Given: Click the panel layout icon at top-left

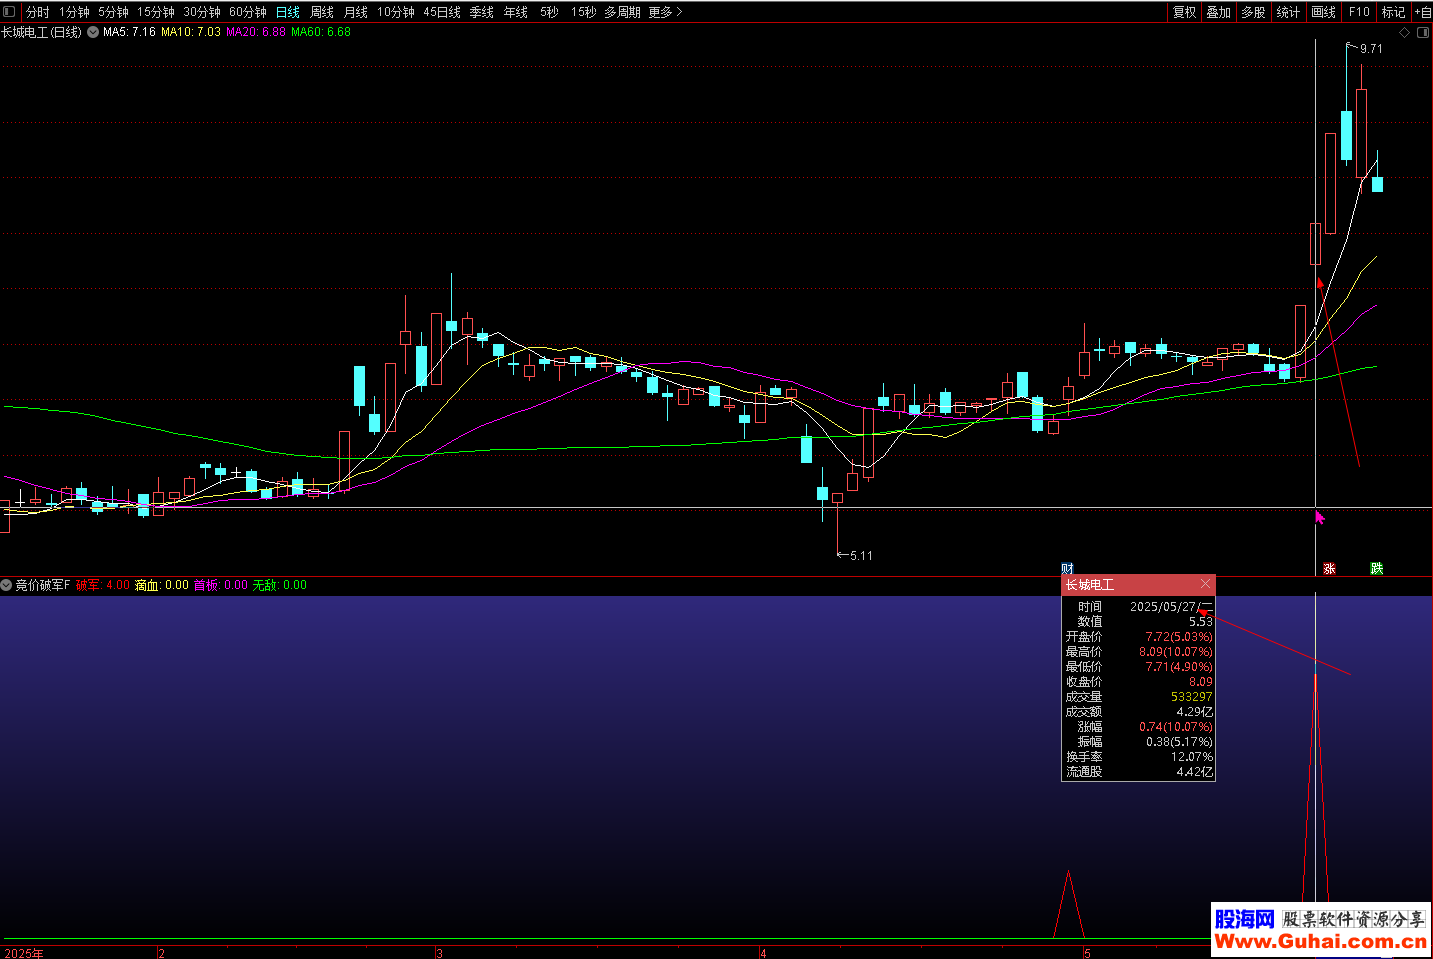Looking at the screenshot, I should coord(9,12).
